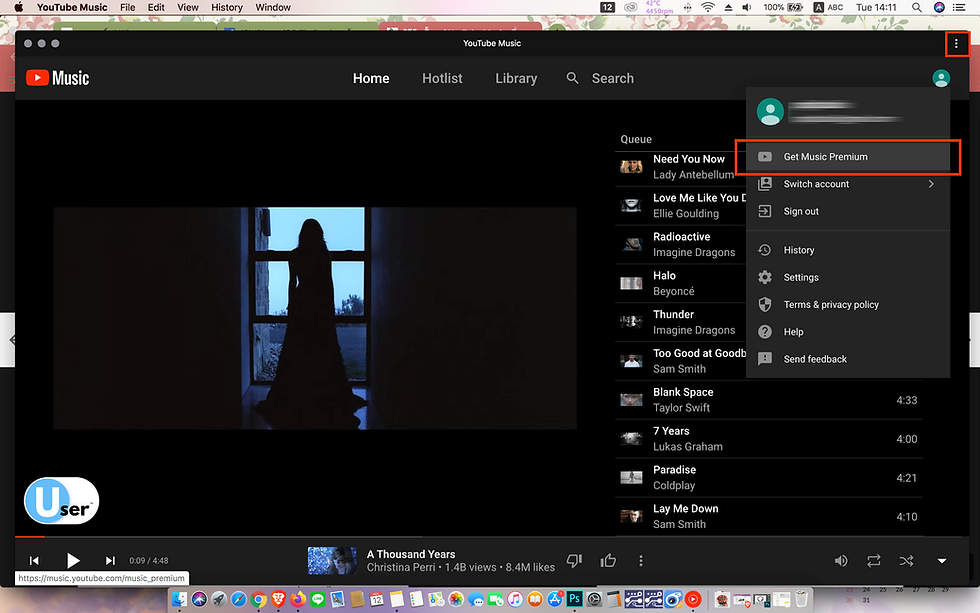Like A Thousand Years with thumbs up
Screen dimensions: 980x613
click(608, 561)
